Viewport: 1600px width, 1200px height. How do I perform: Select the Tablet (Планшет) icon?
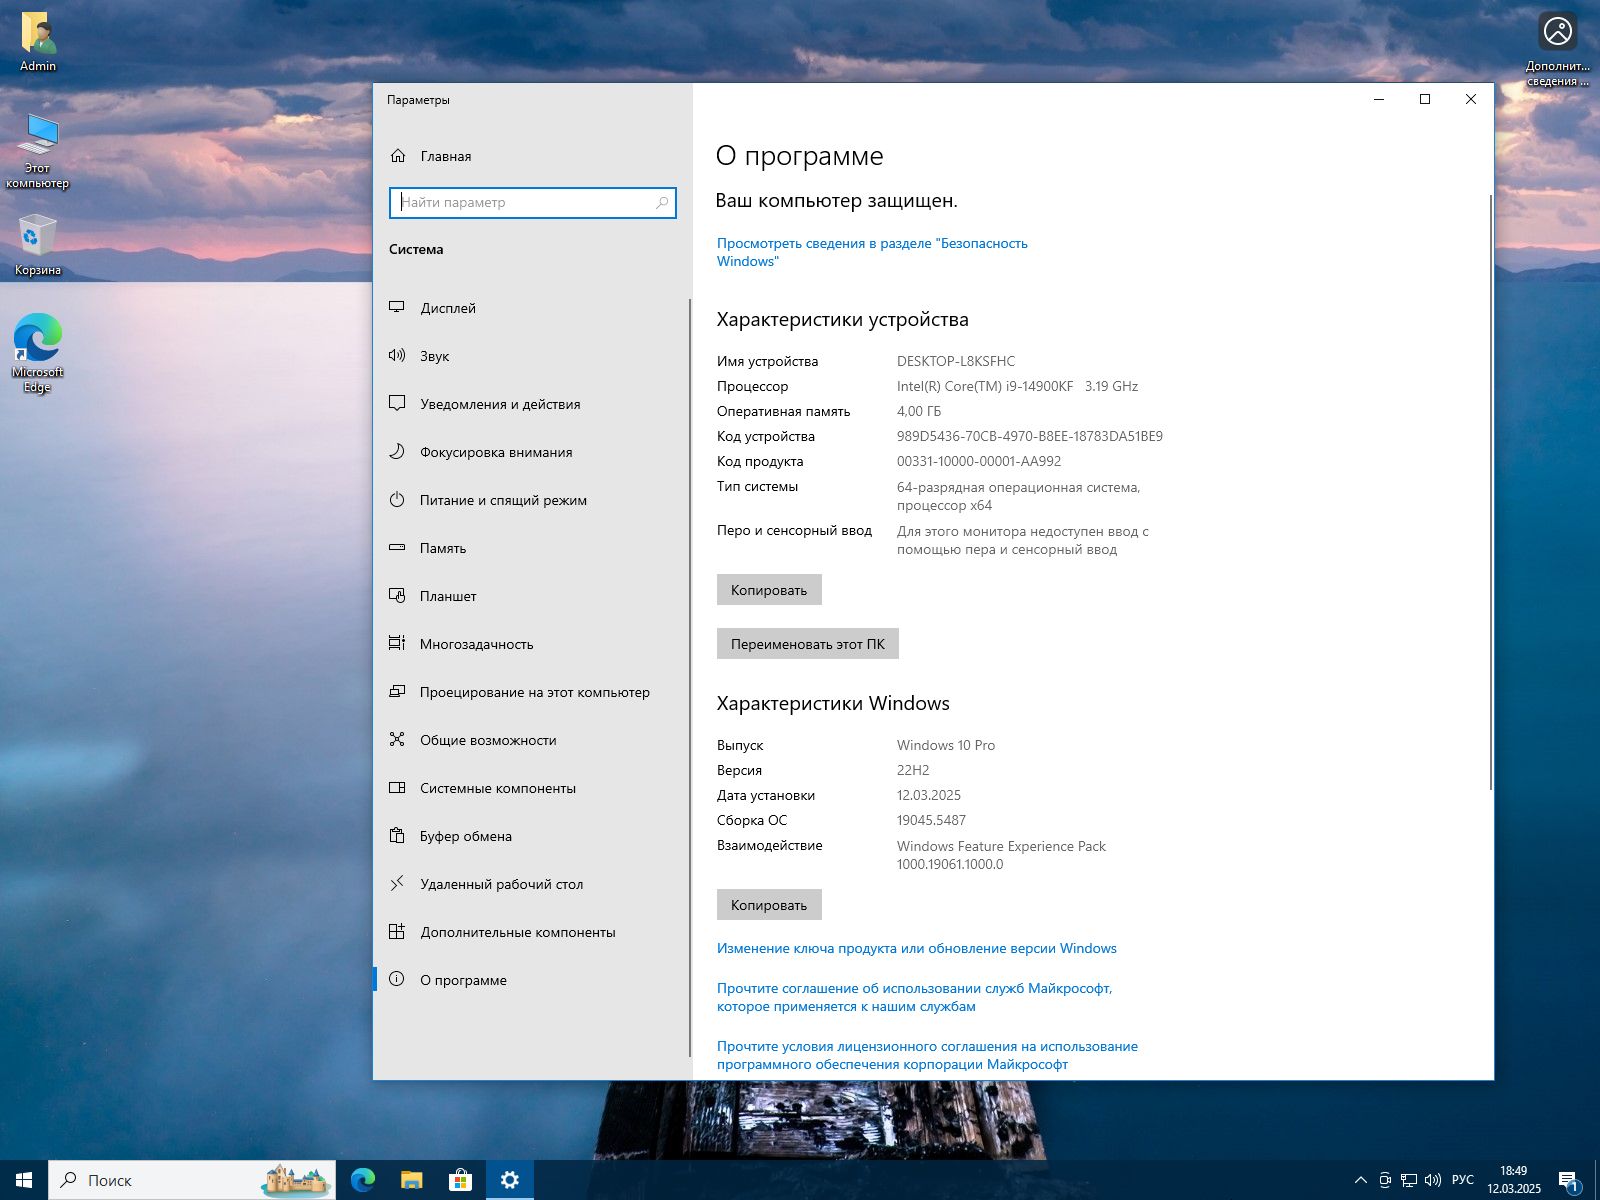[x=397, y=595]
